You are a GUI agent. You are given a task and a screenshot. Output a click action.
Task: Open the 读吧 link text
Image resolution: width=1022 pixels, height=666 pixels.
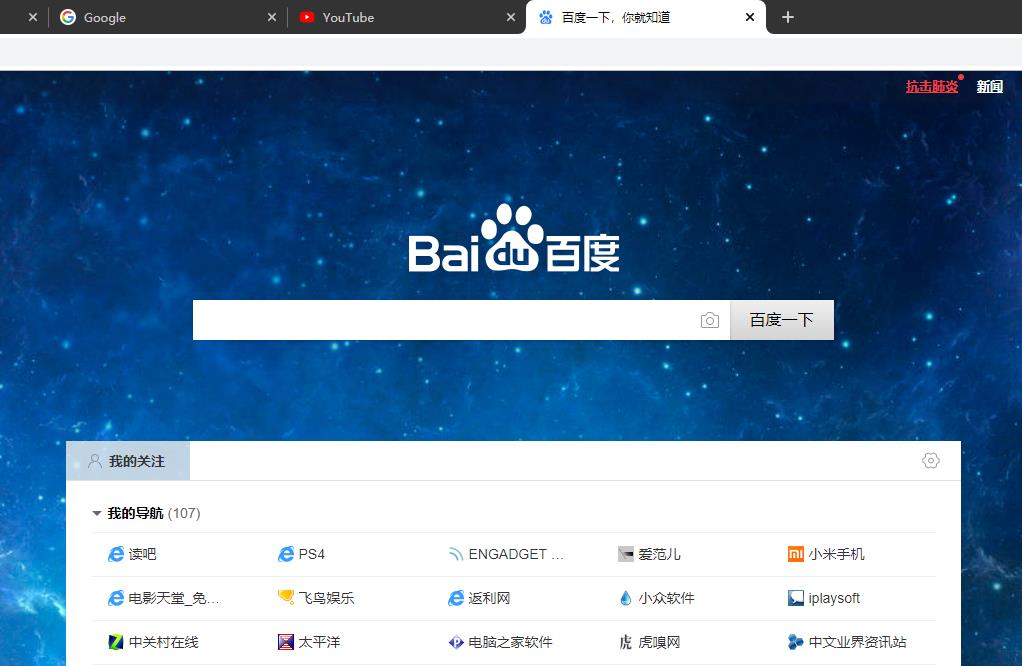click(142, 554)
